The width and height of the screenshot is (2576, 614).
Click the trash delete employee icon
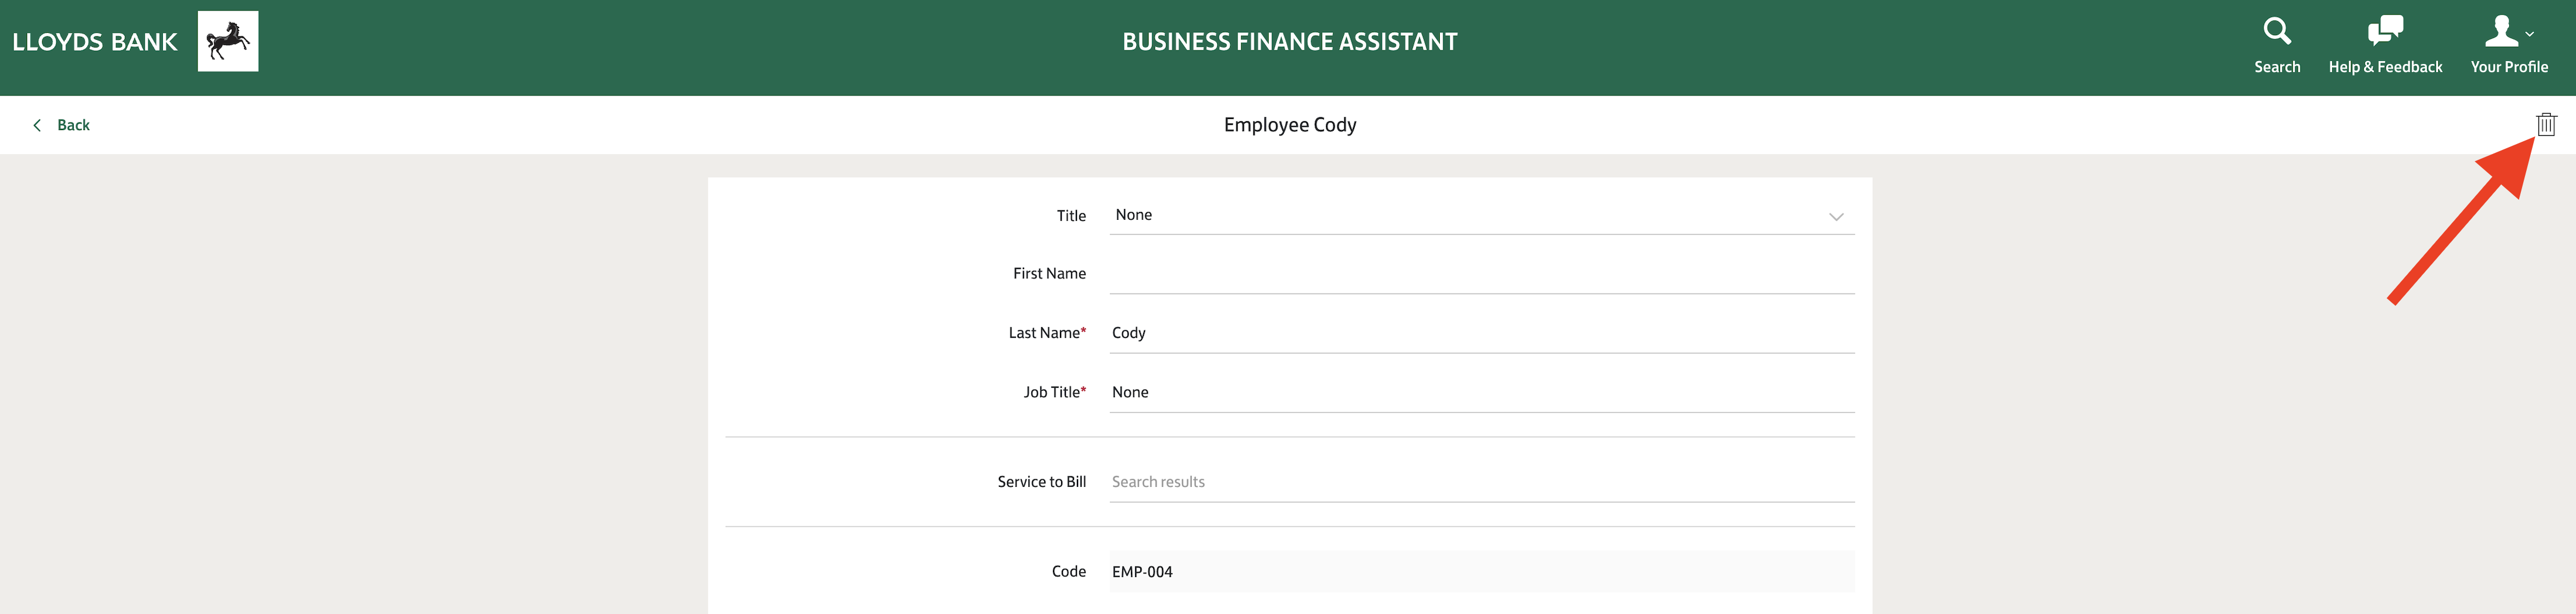[x=2545, y=124]
